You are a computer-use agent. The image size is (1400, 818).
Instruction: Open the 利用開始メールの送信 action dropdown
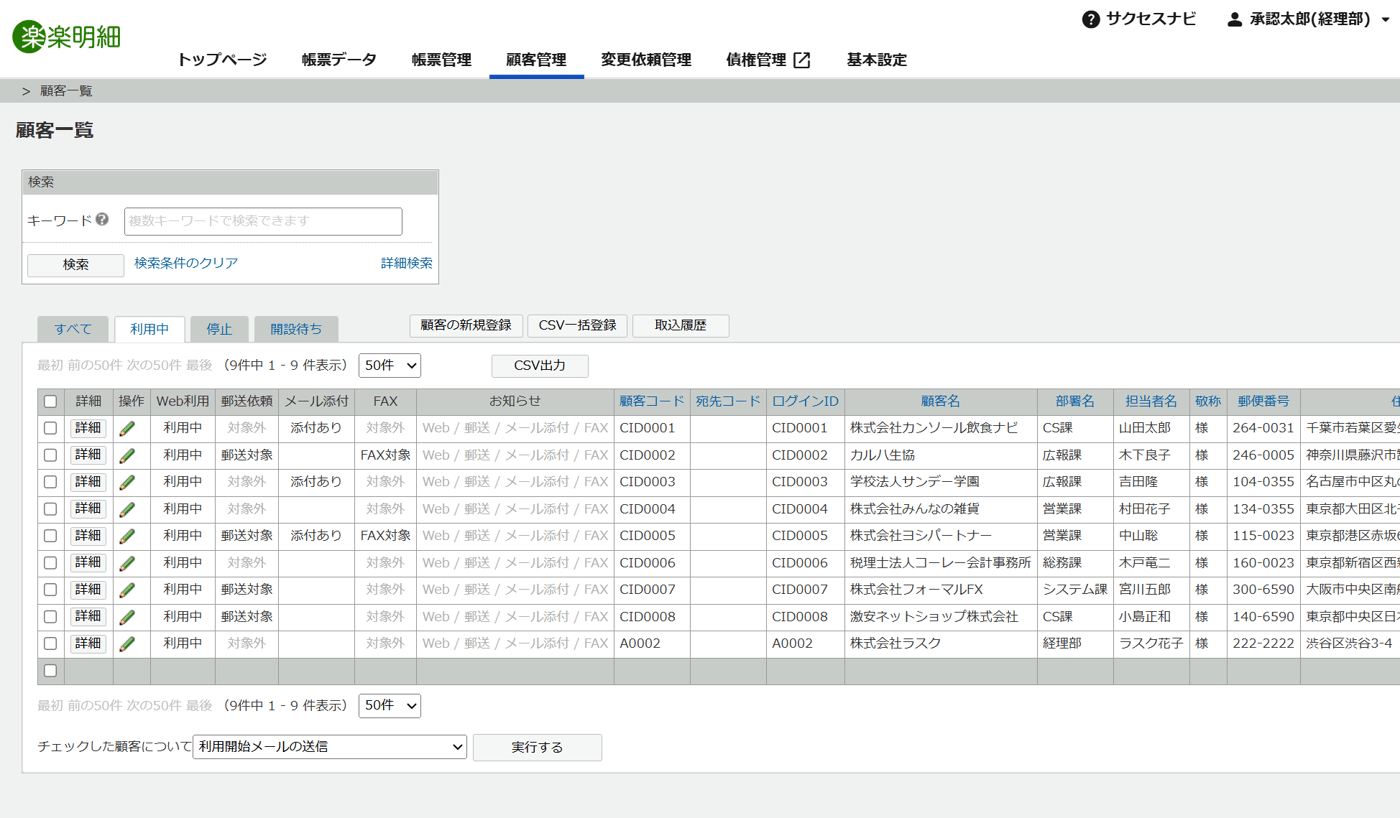[330, 747]
